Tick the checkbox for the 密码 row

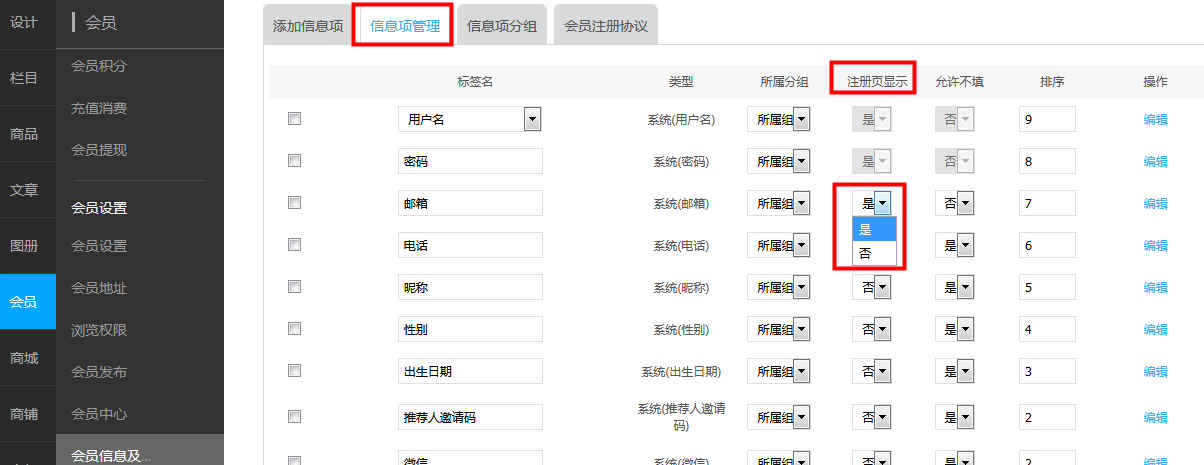point(294,160)
